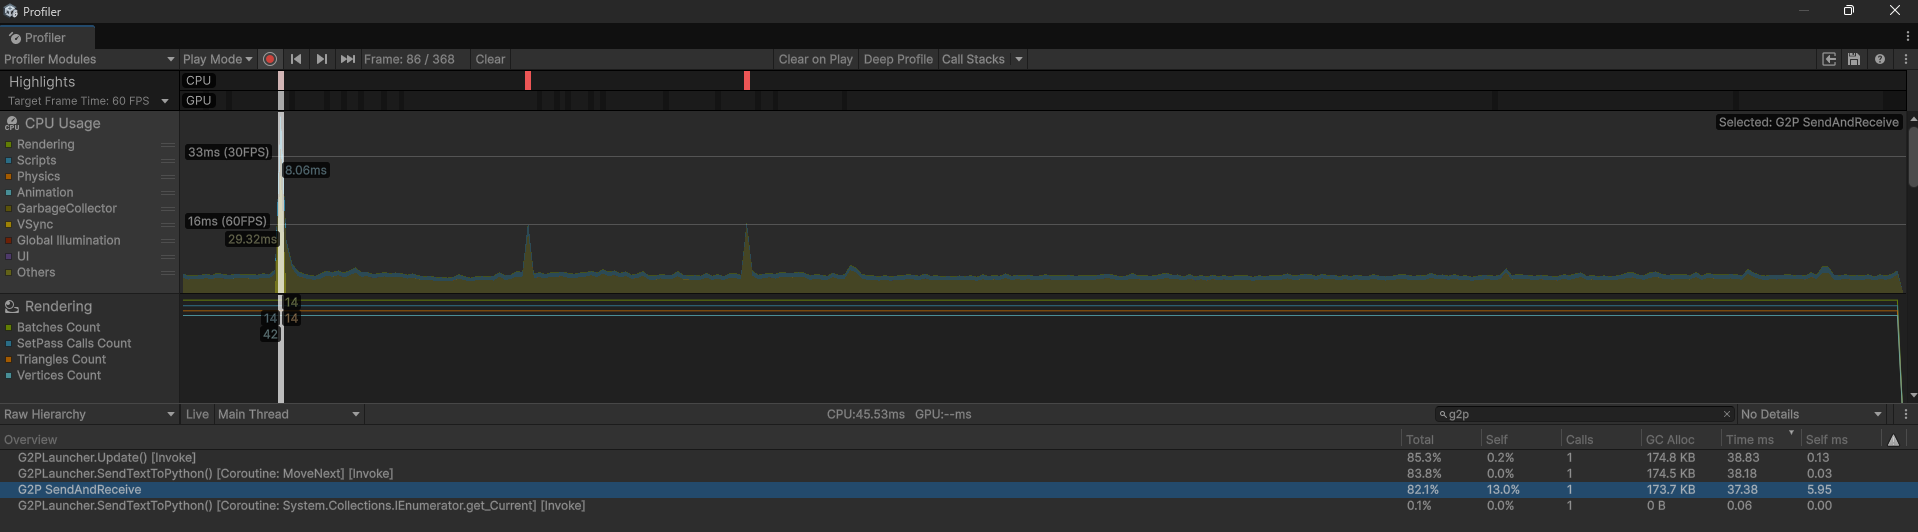
Task: Toggle the red Record profiling button
Action: [x=270, y=59]
